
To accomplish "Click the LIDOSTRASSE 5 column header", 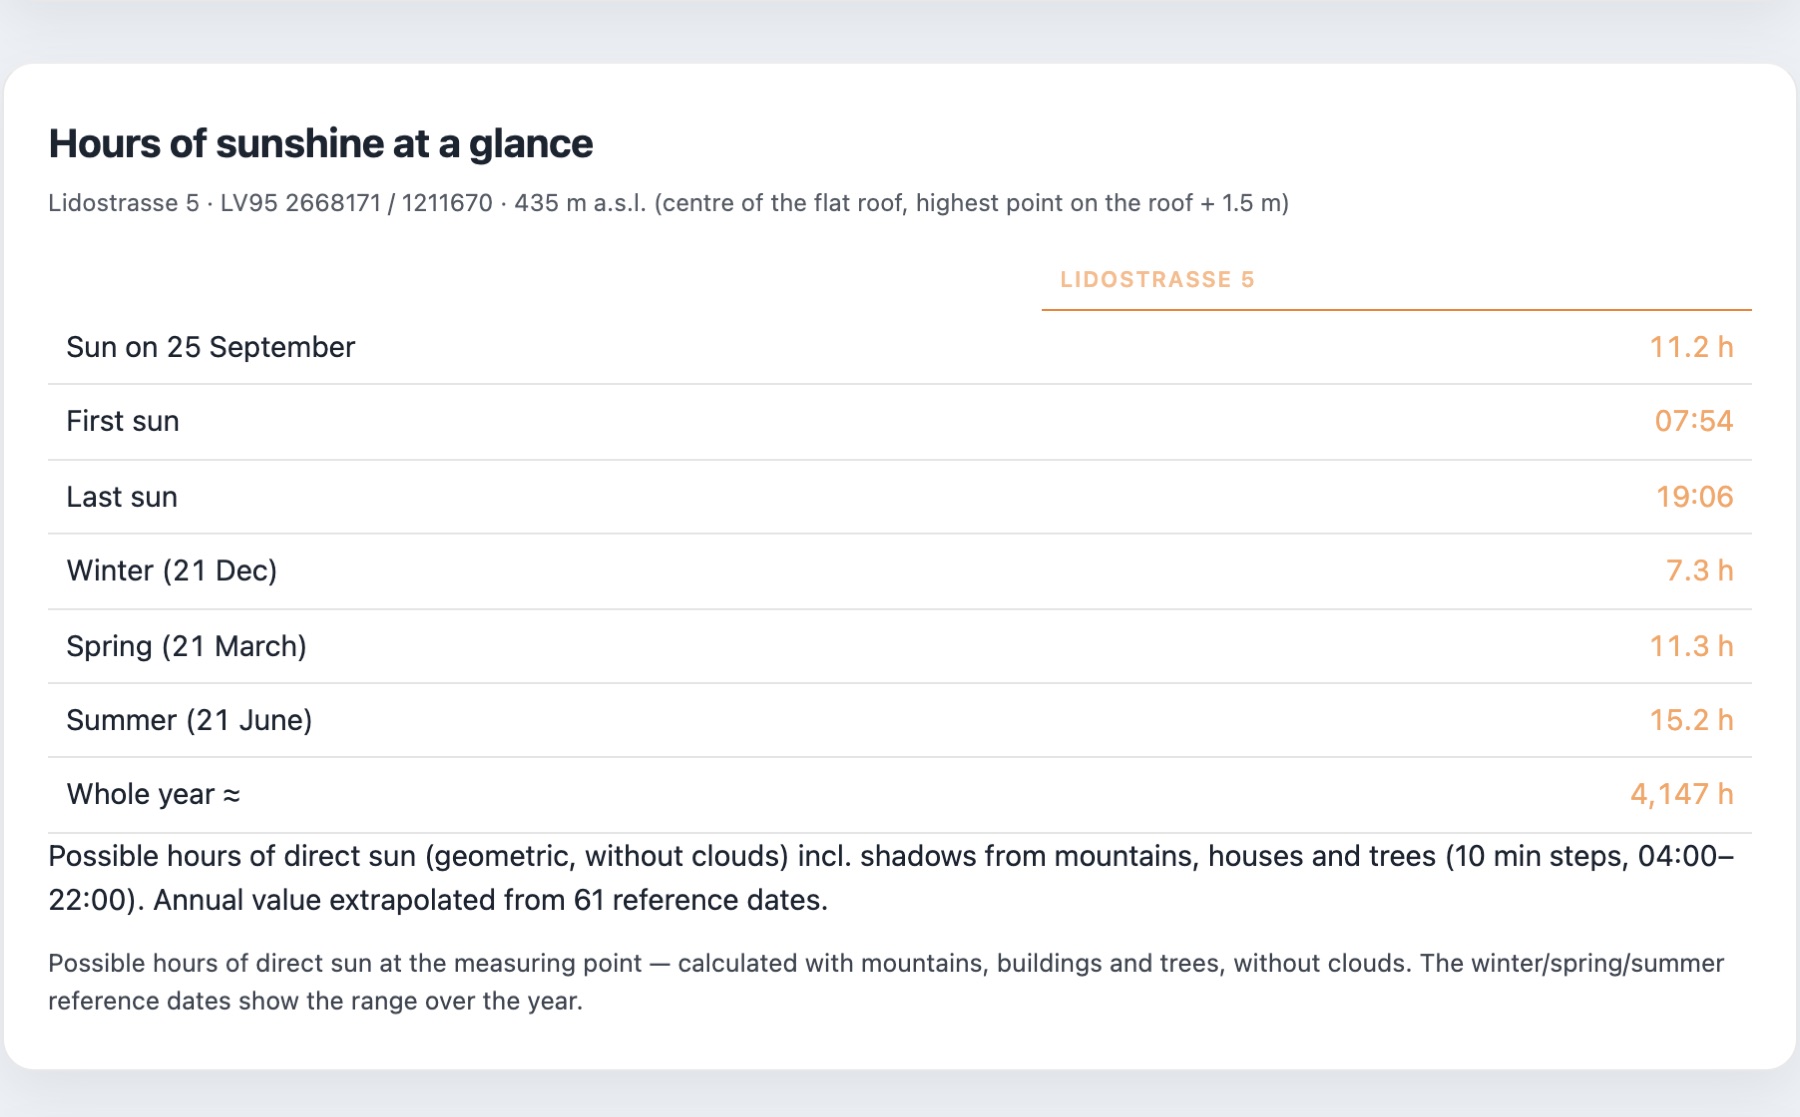I will [1157, 279].
